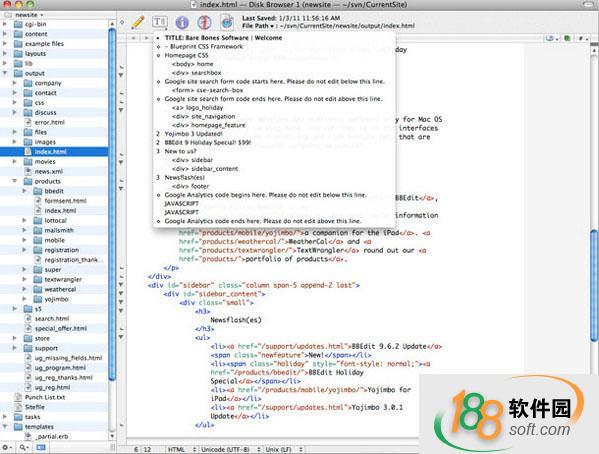This screenshot has width=599, height=454.
Task: Open the newsite project popup header
Action: (x=29, y=15)
